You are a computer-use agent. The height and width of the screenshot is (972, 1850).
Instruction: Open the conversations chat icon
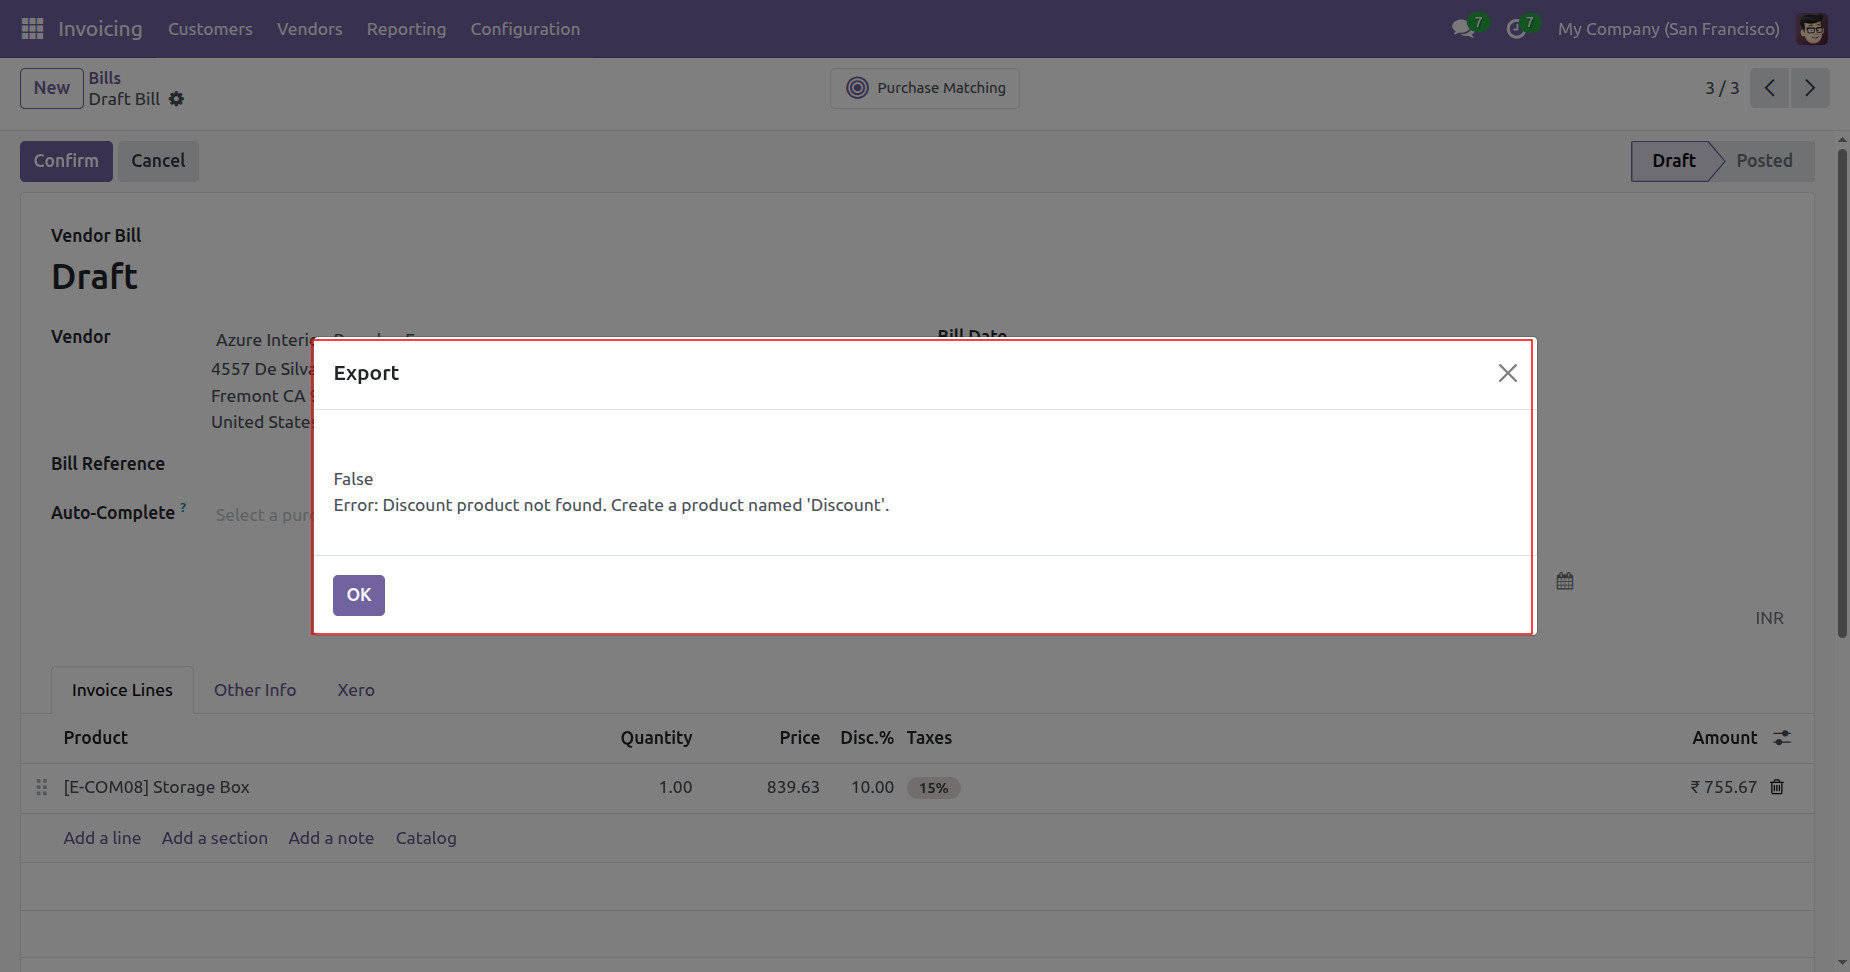1464,29
